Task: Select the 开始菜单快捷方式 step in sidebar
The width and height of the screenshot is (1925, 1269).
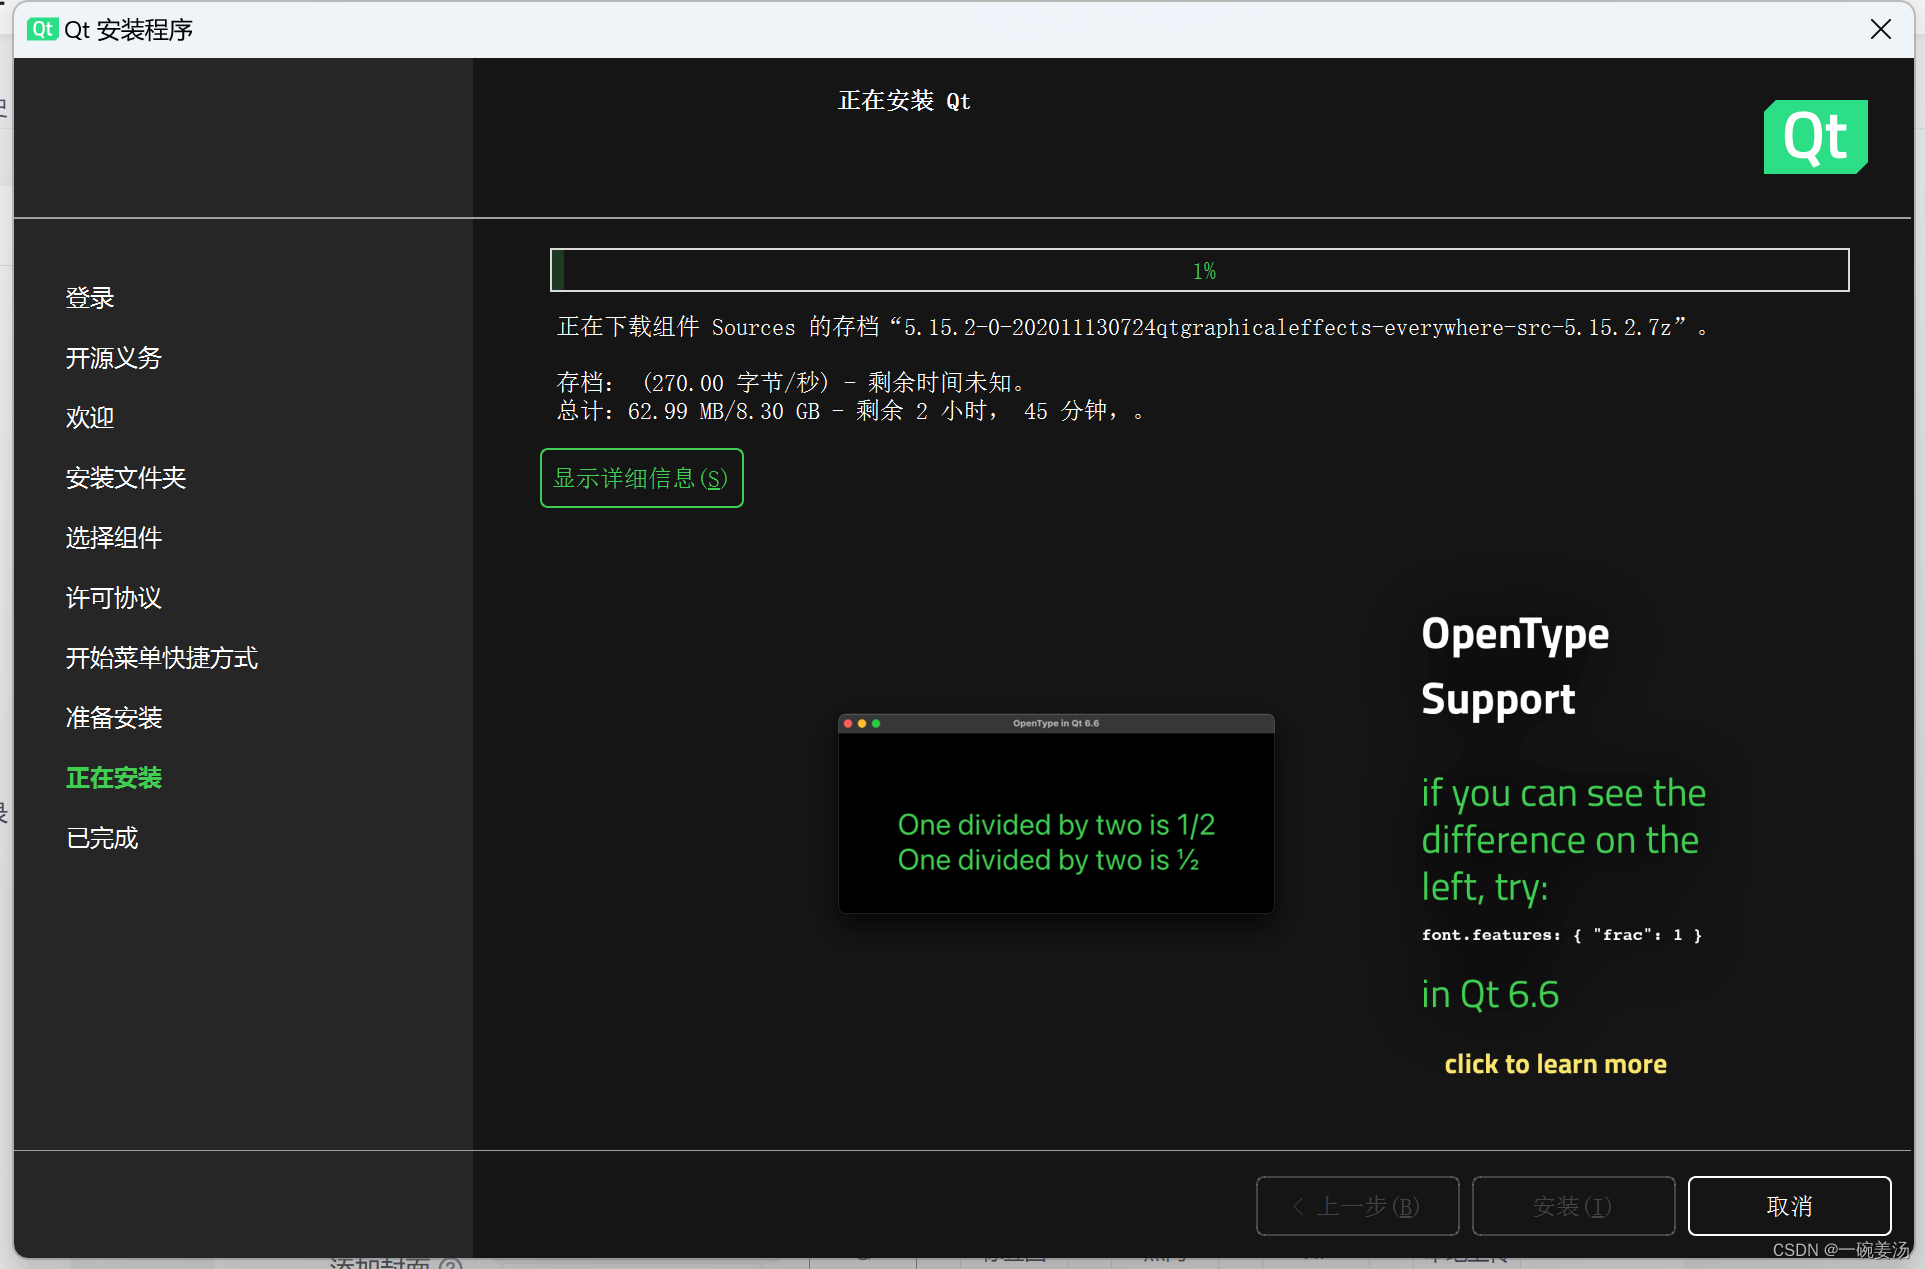Action: [x=162, y=658]
